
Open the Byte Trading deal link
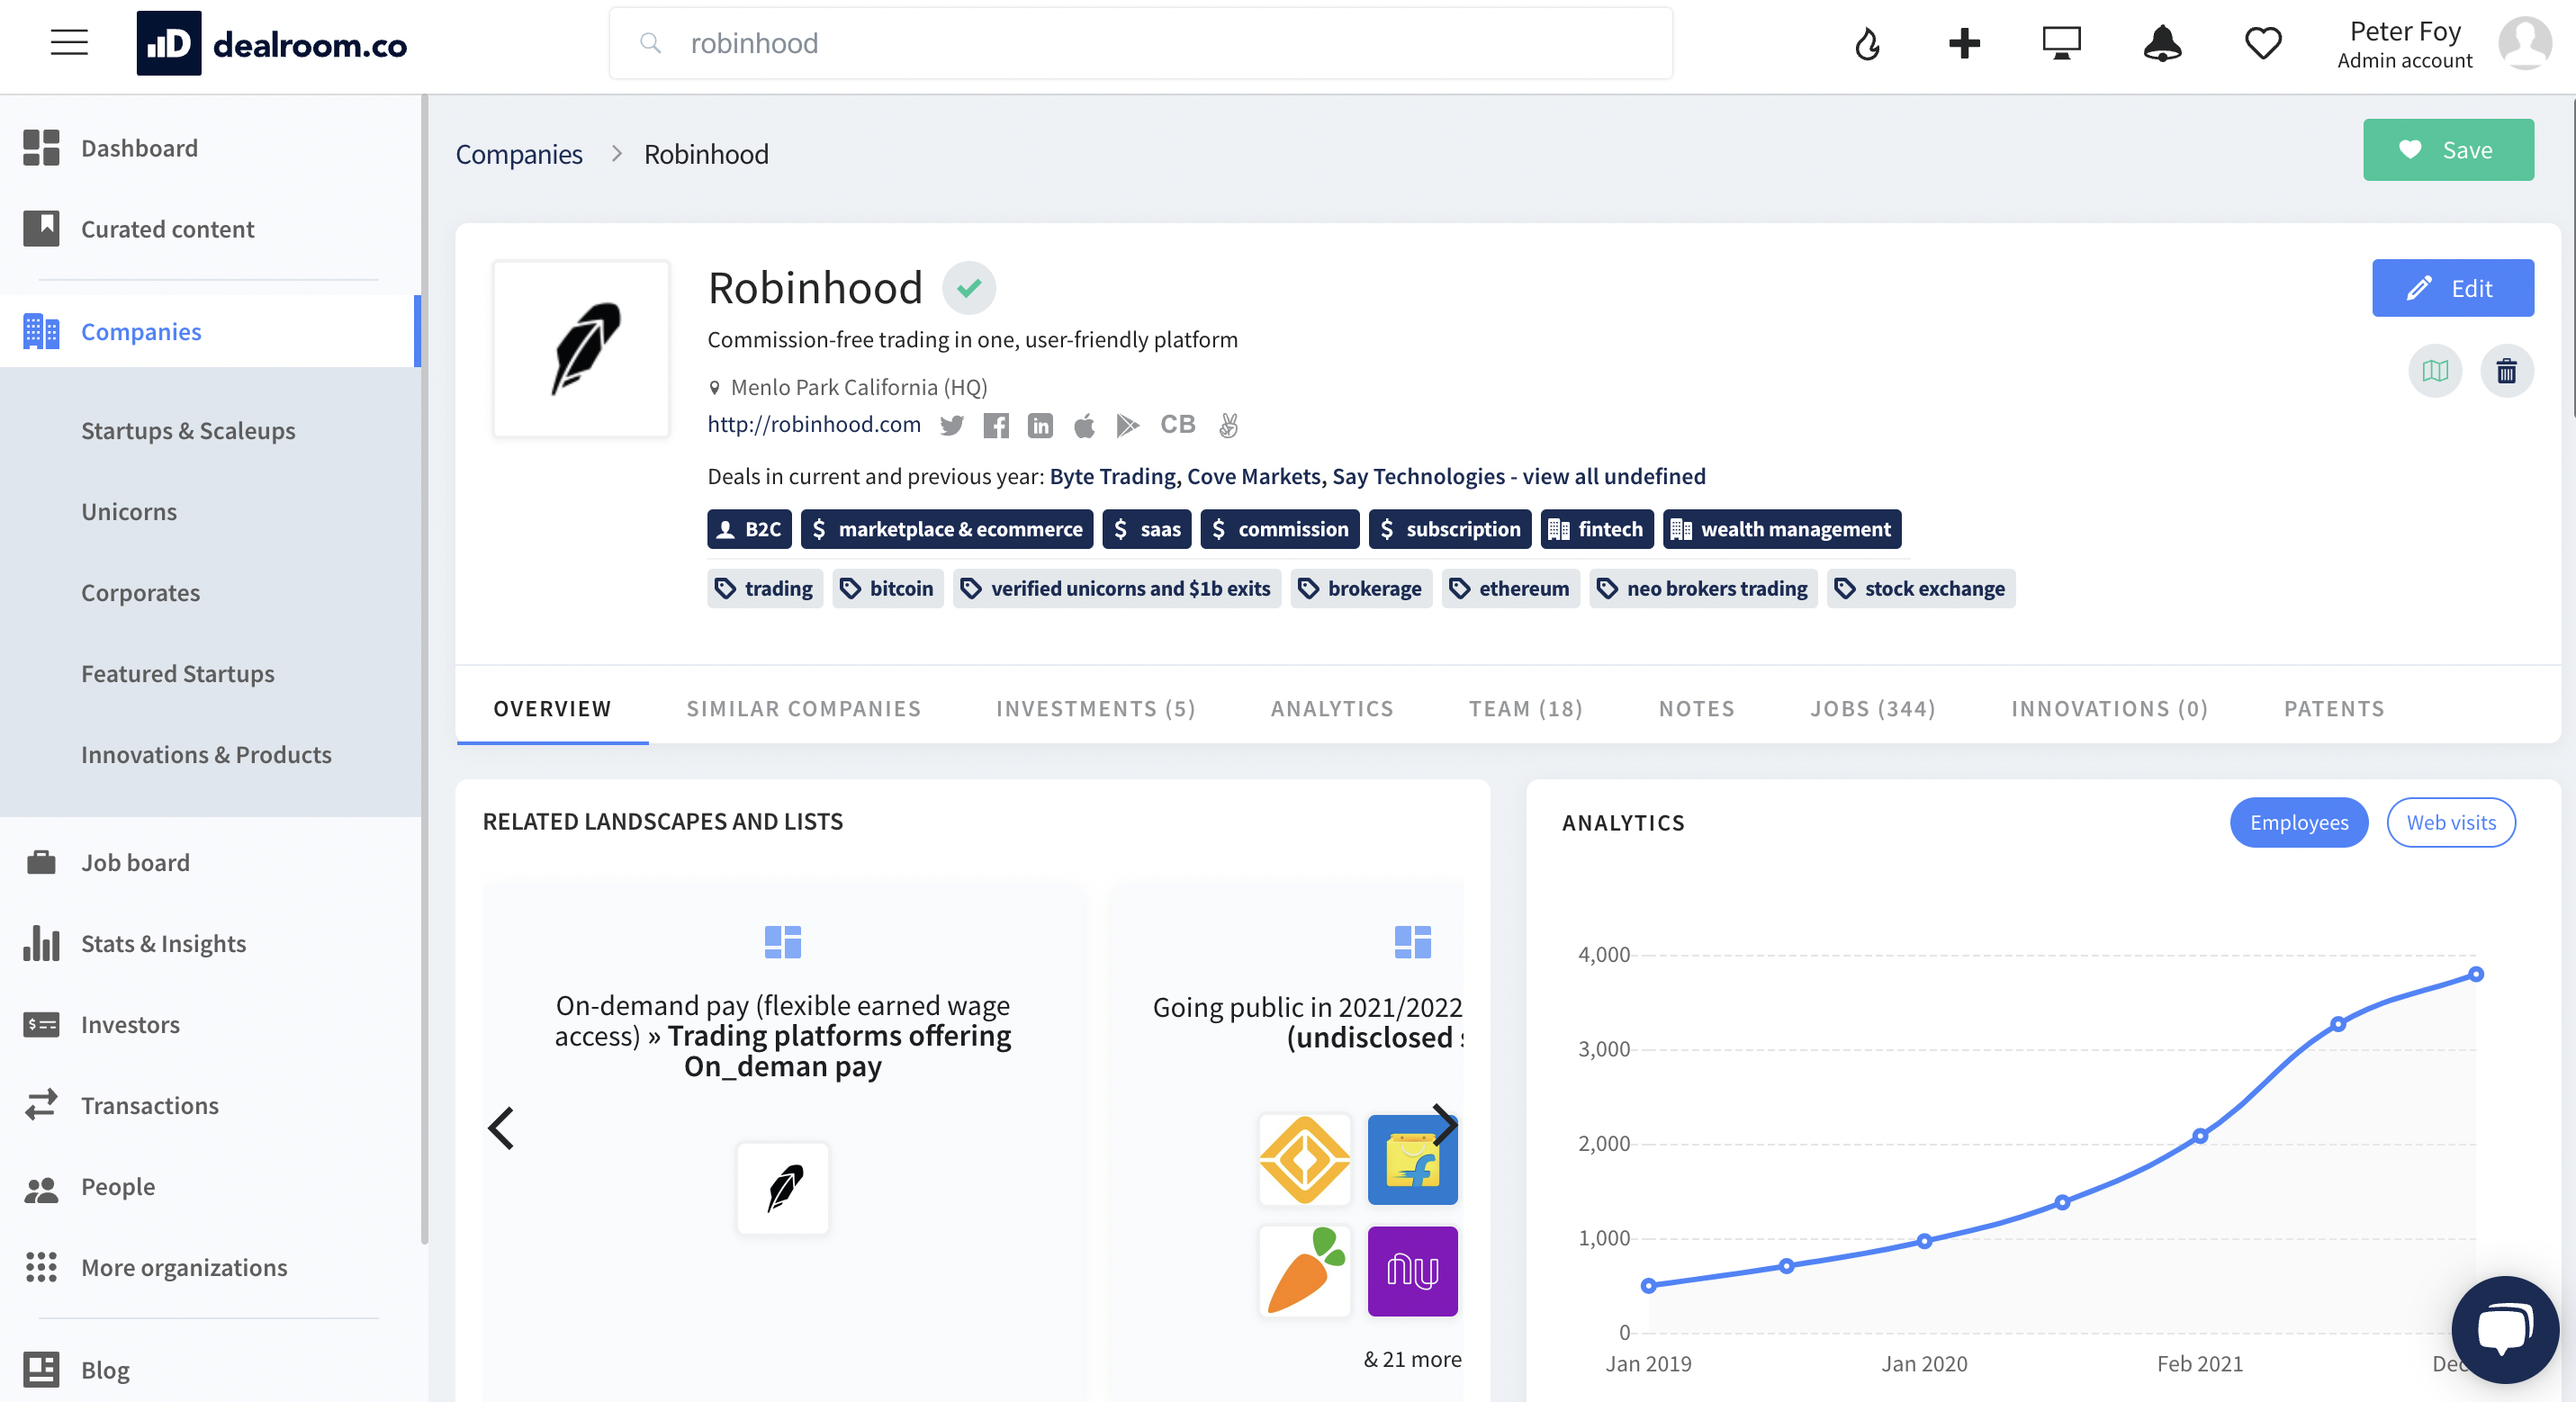1112,476
